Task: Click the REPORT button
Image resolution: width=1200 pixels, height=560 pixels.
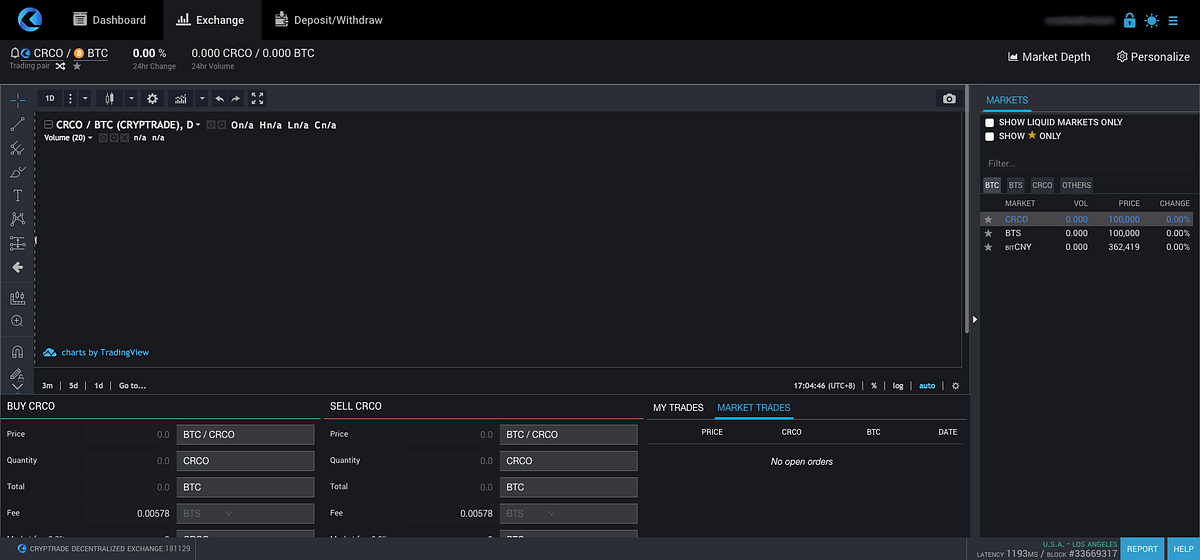Action: click(x=1142, y=549)
